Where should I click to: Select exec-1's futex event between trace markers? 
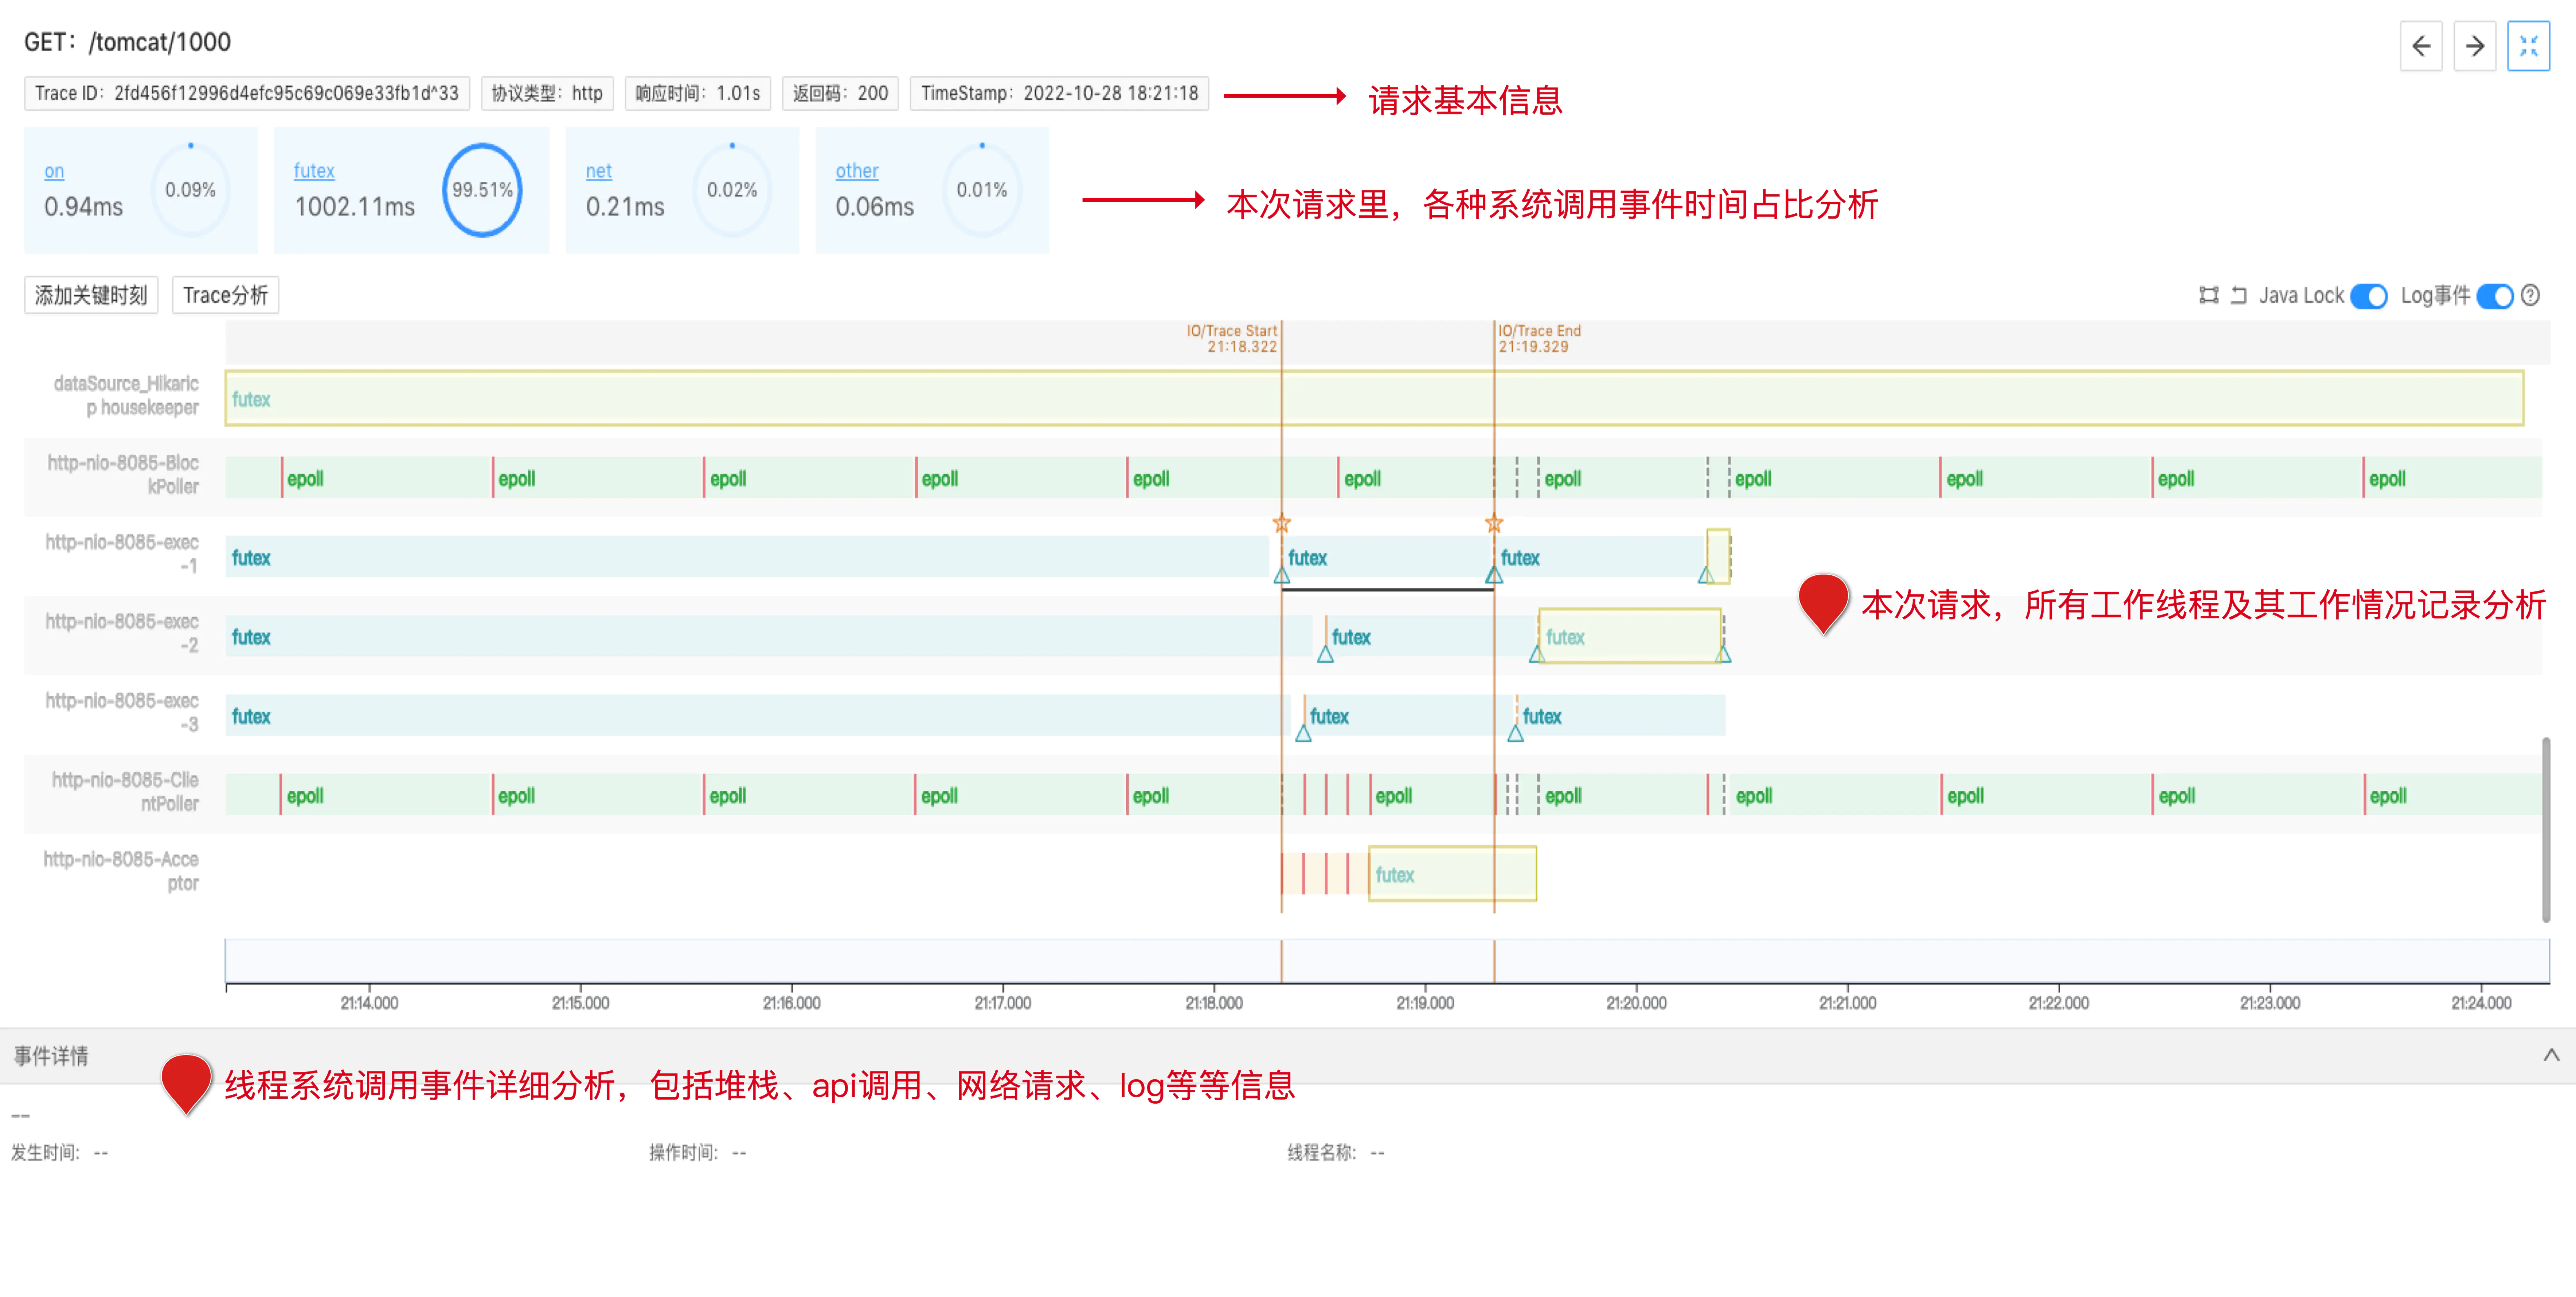point(1388,557)
